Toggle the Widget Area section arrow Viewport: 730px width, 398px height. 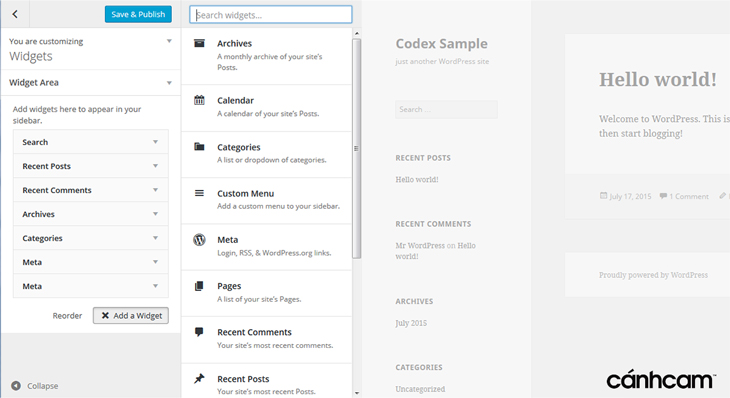(169, 83)
